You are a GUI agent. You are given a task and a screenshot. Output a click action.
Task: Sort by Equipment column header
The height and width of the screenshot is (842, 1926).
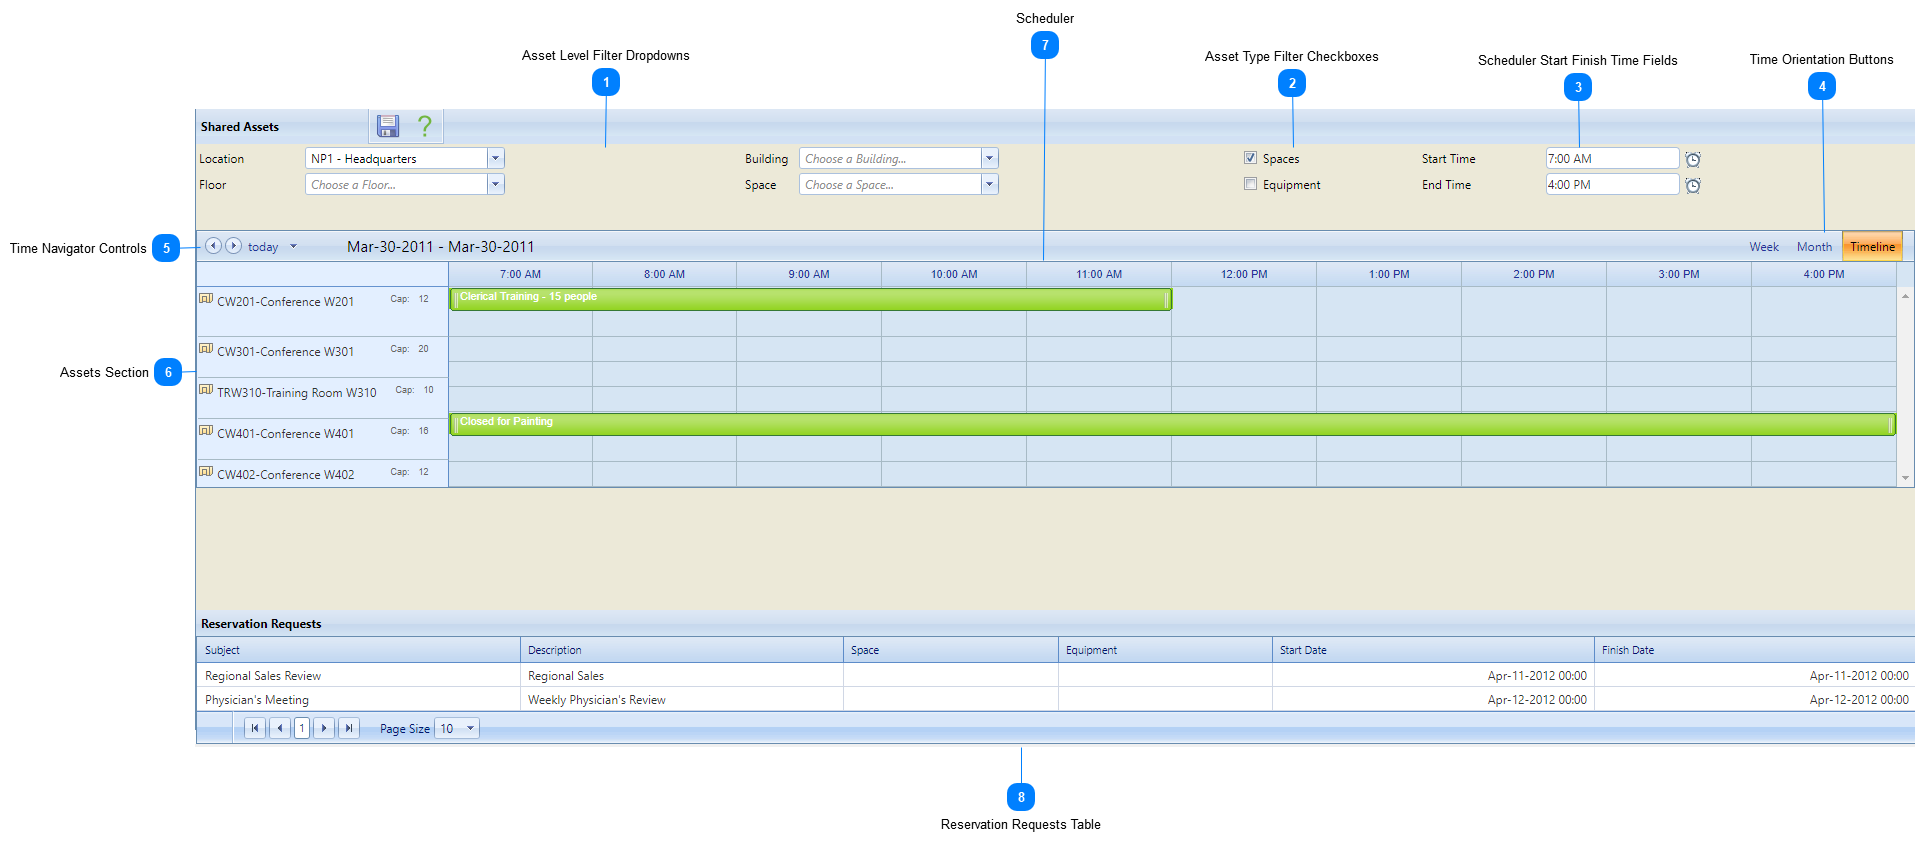(1165, 650)
